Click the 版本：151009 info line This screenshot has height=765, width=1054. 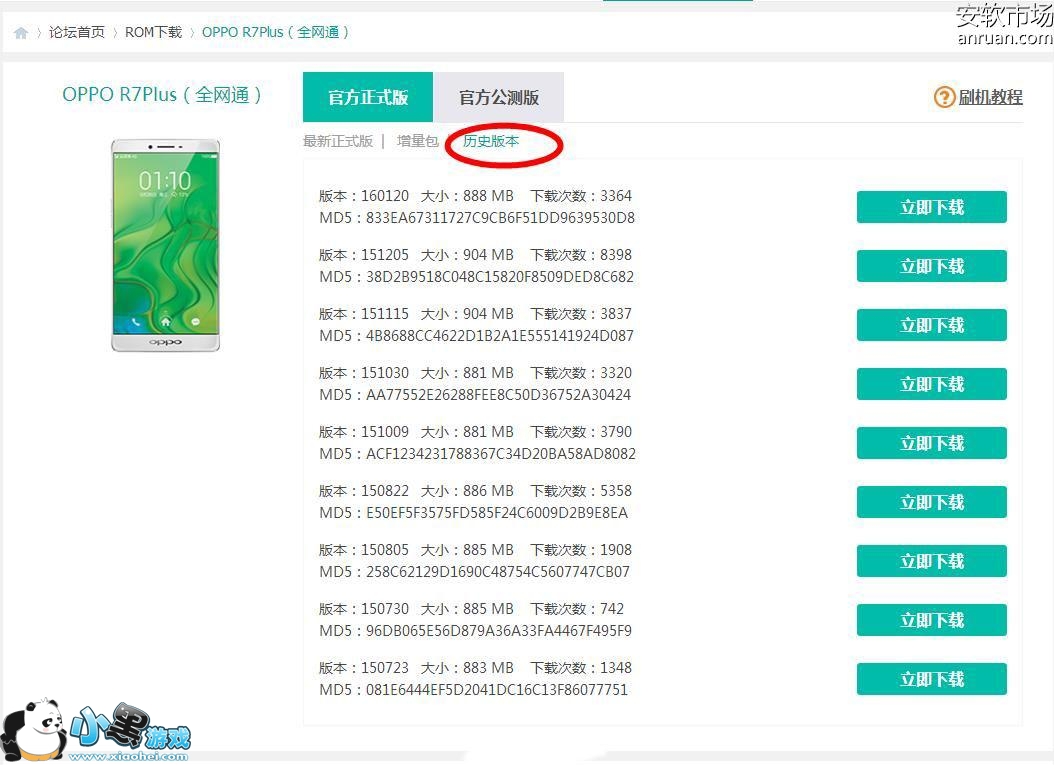point(475,432)
